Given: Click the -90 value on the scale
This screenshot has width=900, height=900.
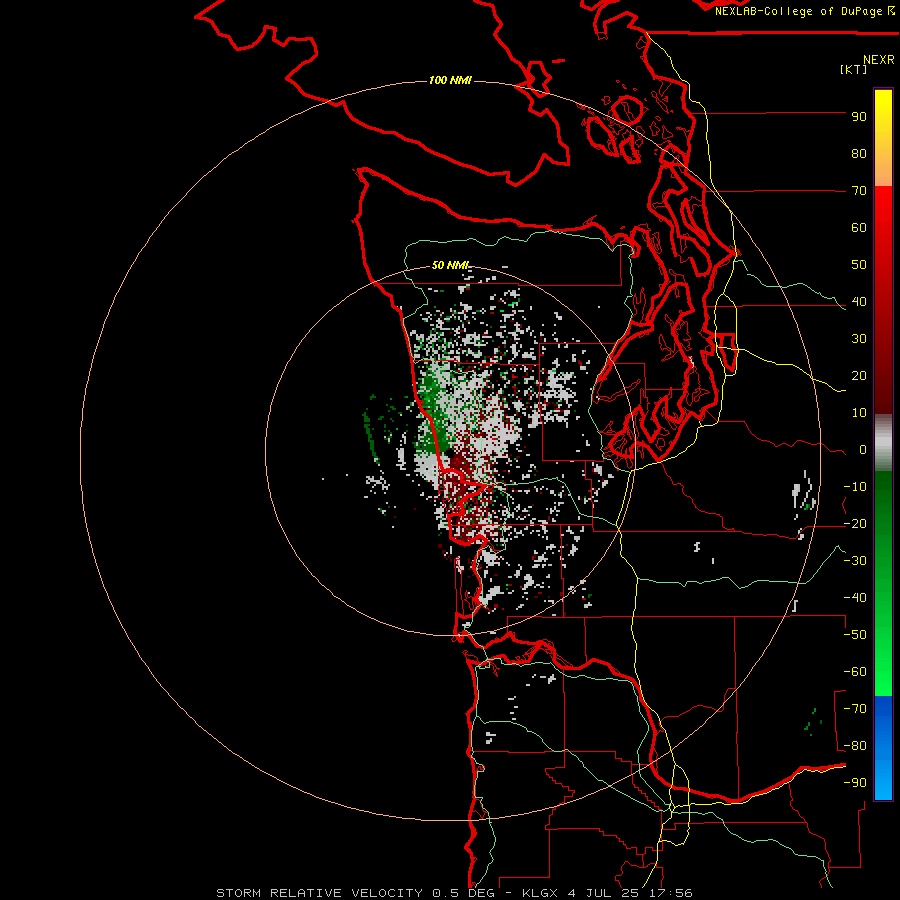Looking at the screenshot, I should pyautogui.click(x=855, y=783).
